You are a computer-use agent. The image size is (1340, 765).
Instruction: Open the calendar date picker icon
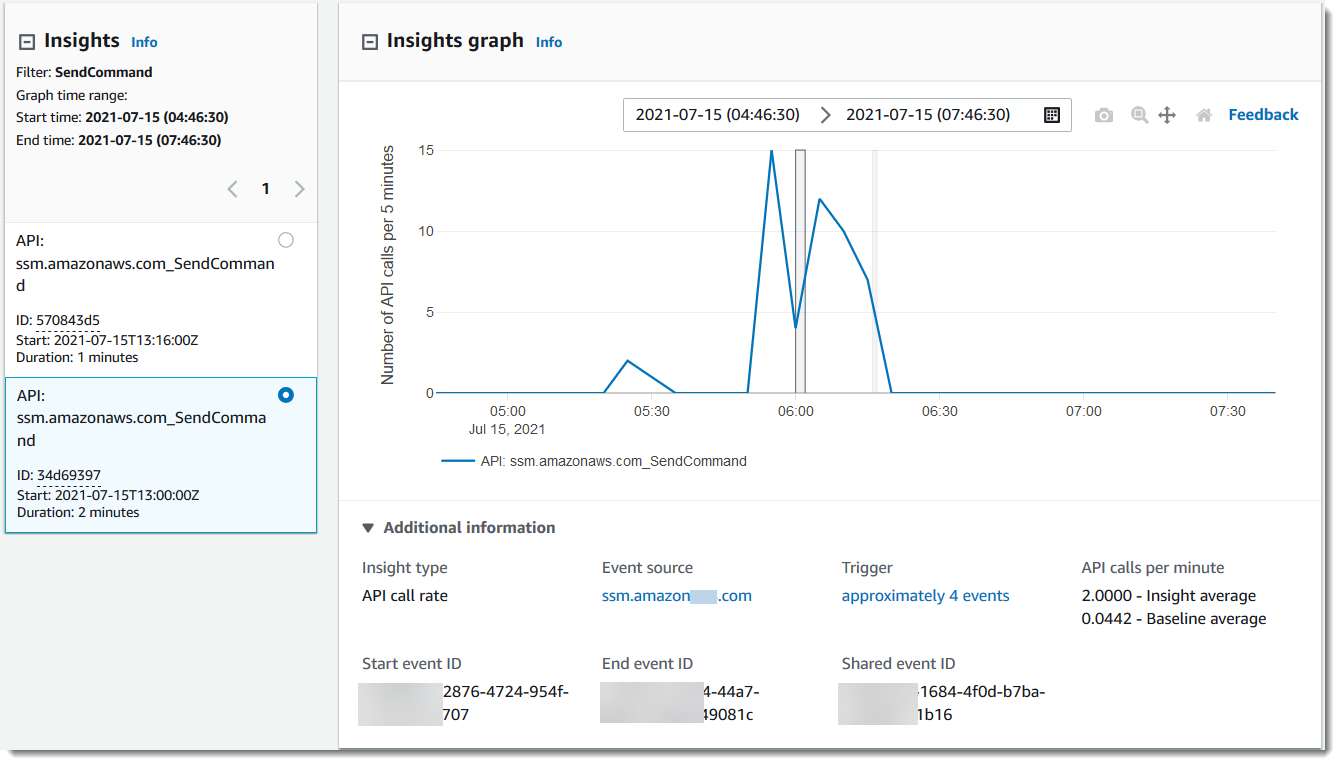point(1052,115)
